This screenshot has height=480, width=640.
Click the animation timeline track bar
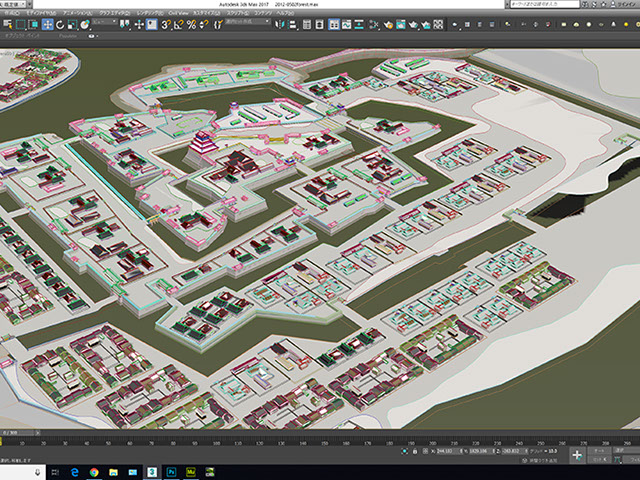[x=300, y=440]
